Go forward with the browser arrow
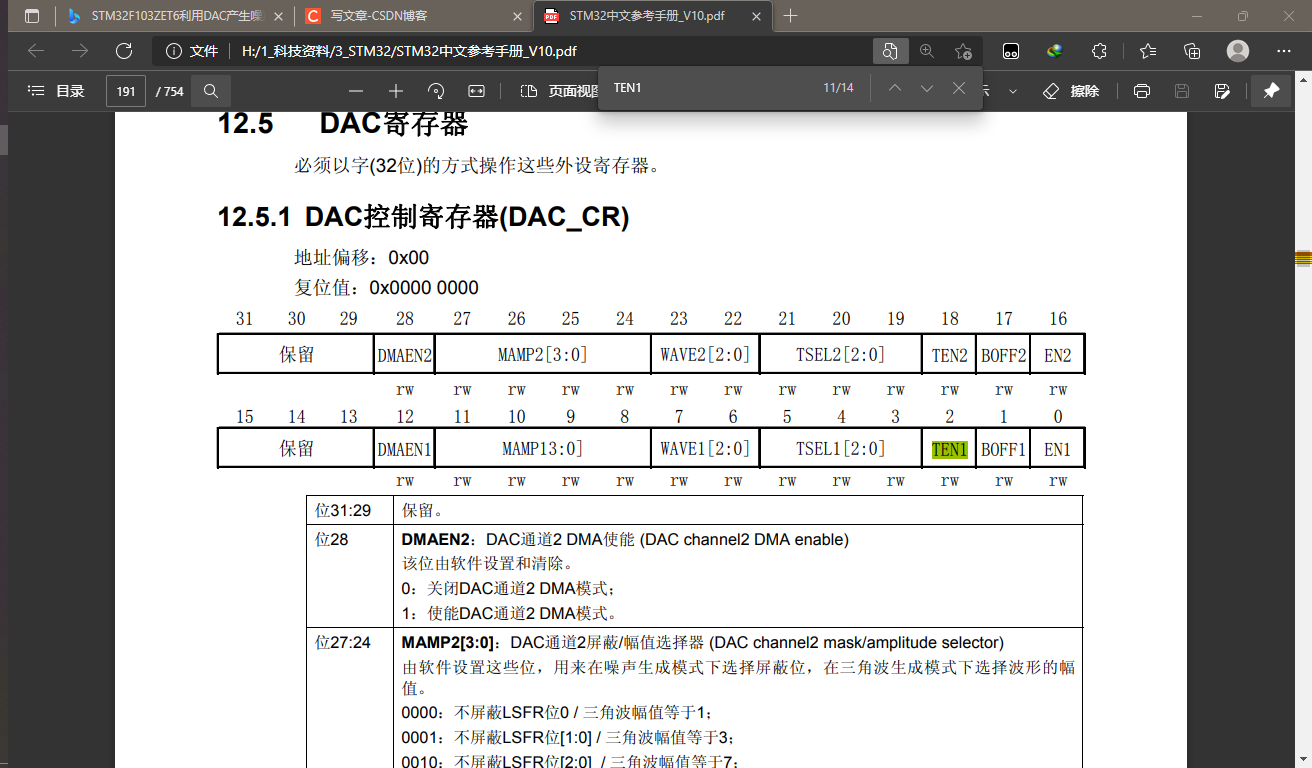 (x=80, y=51)
